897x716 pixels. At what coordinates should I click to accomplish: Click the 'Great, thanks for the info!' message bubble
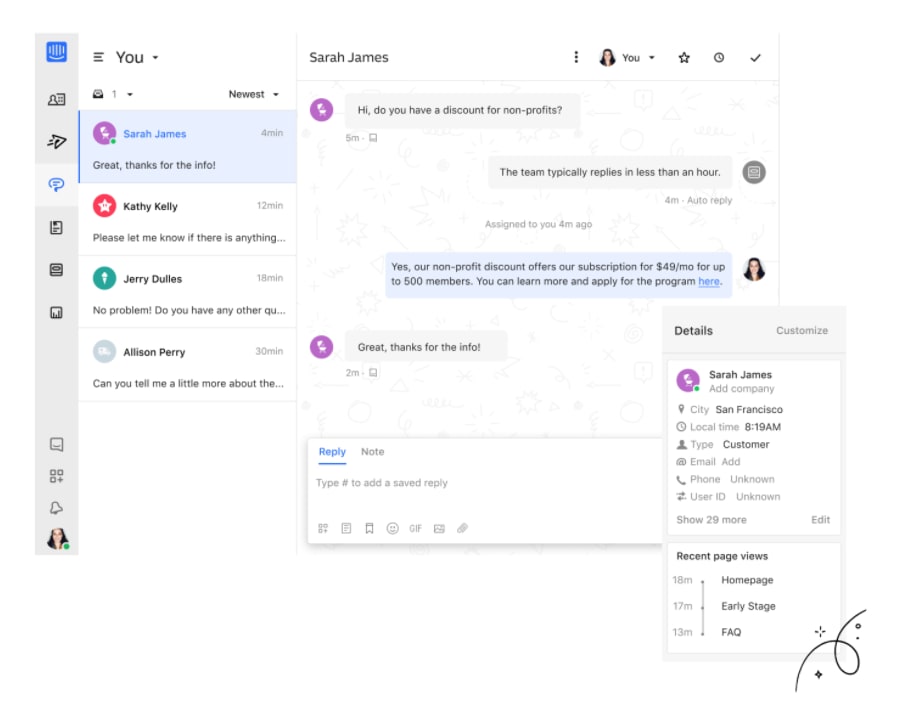(x=426, y=347)
